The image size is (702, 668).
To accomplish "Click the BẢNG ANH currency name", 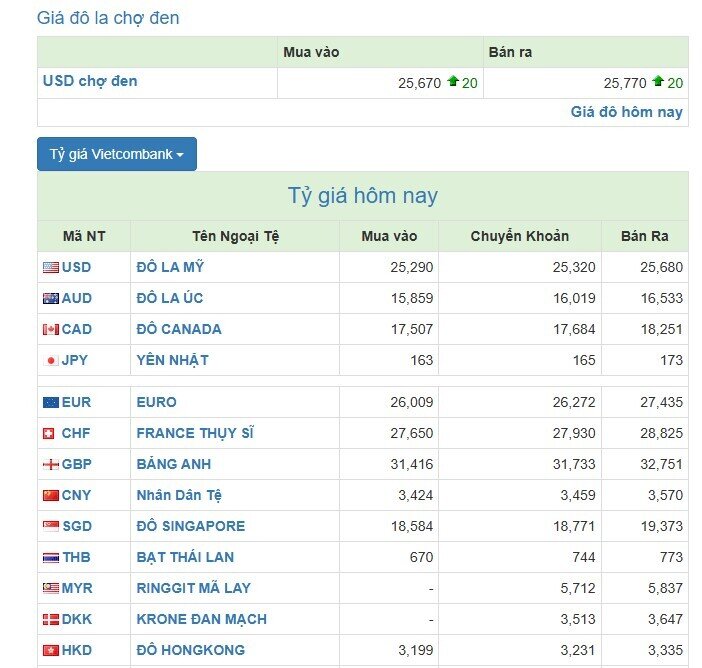I will [174, 464].
